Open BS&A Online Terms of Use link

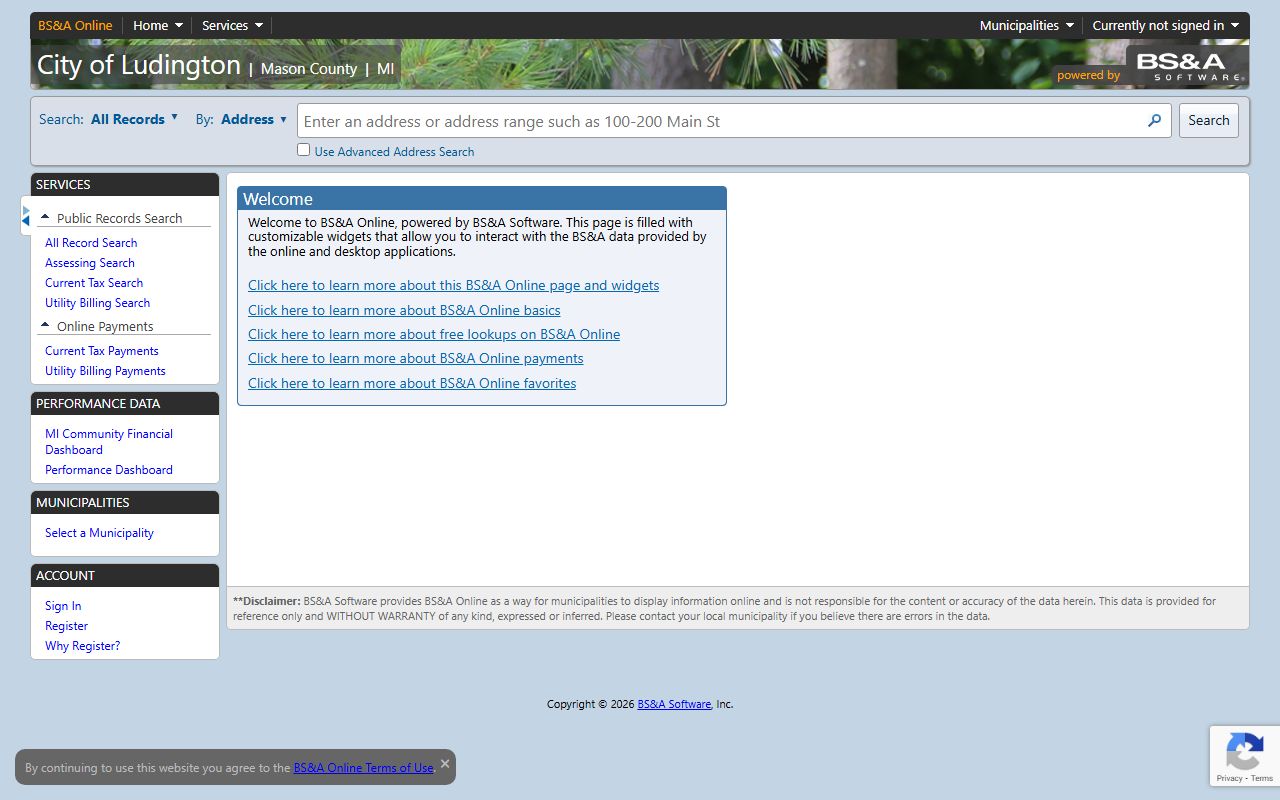pyautogui.click(x=363, y=768)
